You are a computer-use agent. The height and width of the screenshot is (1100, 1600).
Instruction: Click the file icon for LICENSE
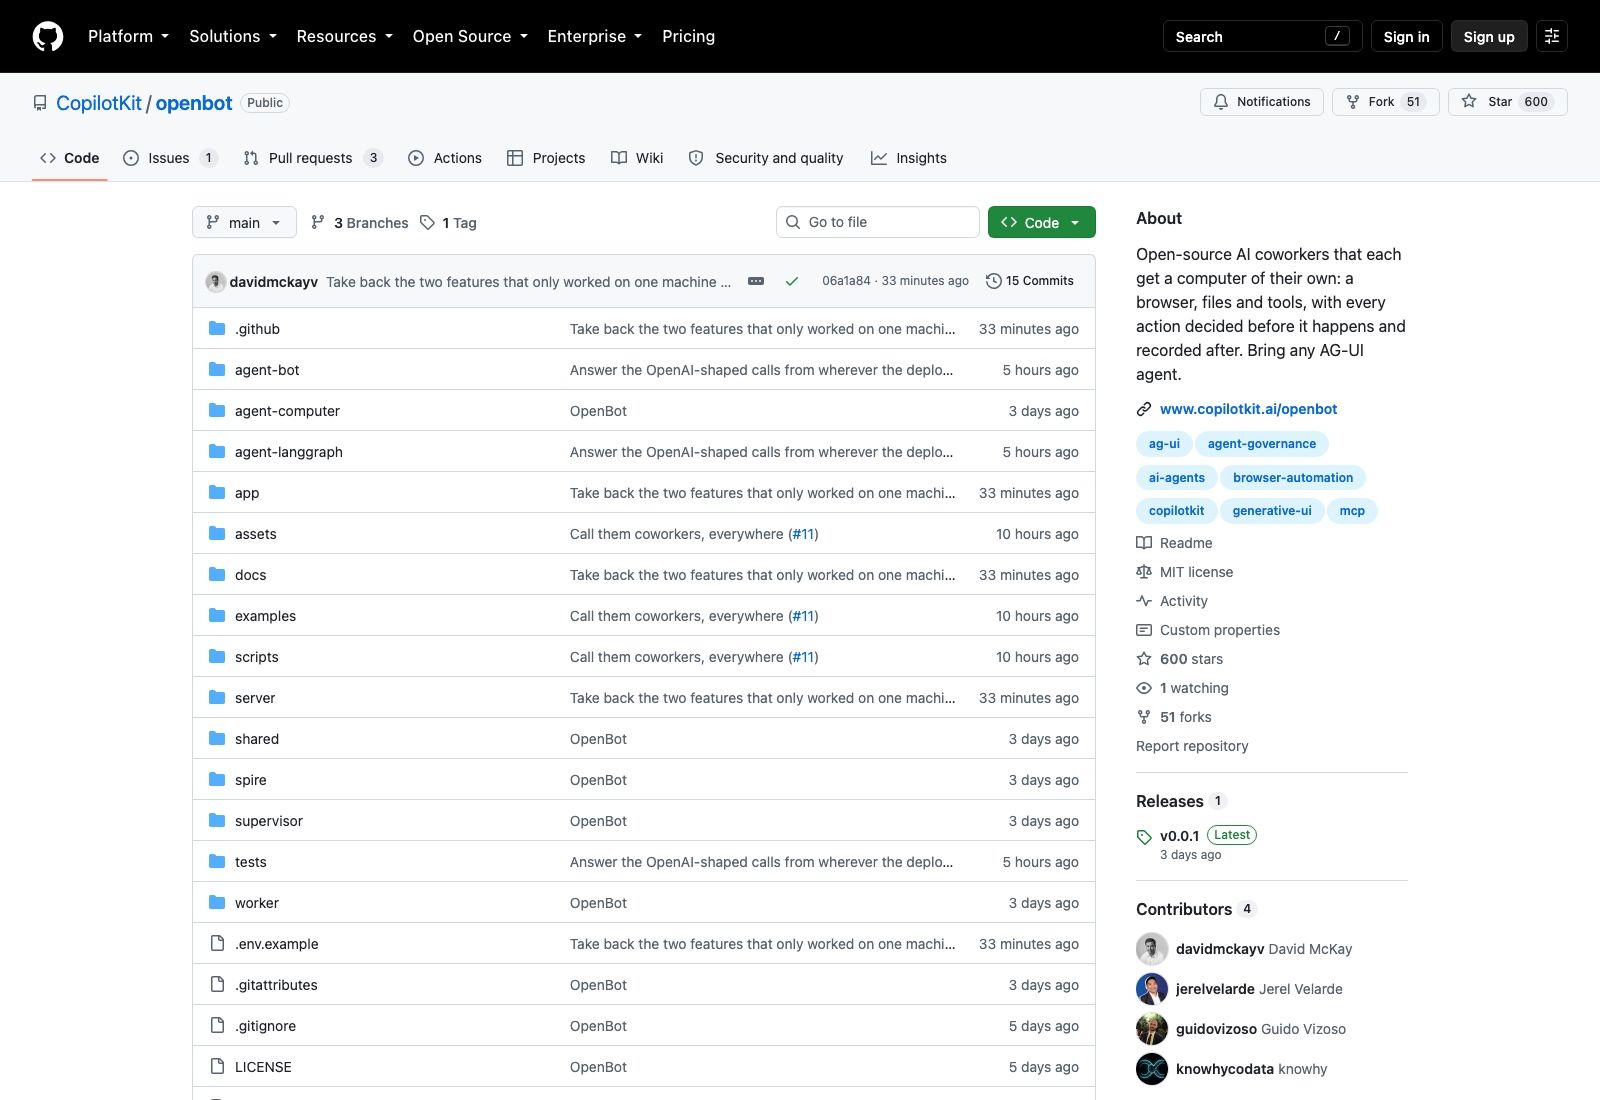click(x=217, y=1066)
